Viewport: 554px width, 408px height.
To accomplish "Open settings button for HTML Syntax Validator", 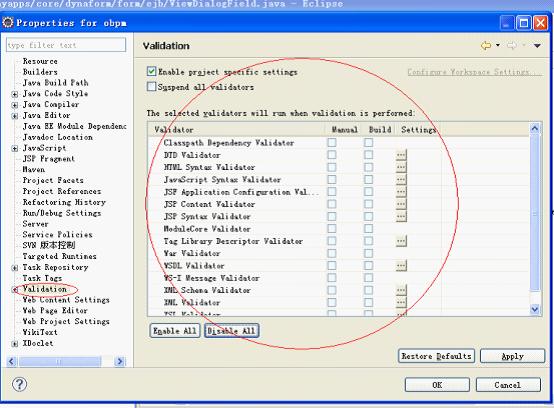I will (x=401, y=167).
